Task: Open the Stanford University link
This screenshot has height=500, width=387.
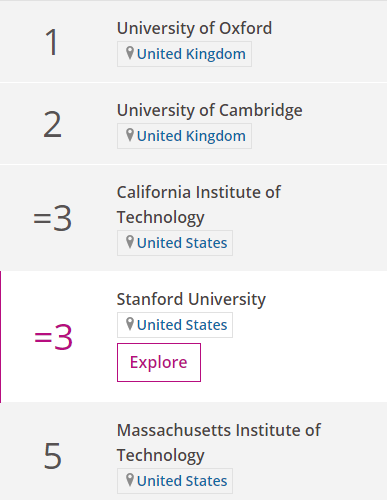Action: point(191,299)
